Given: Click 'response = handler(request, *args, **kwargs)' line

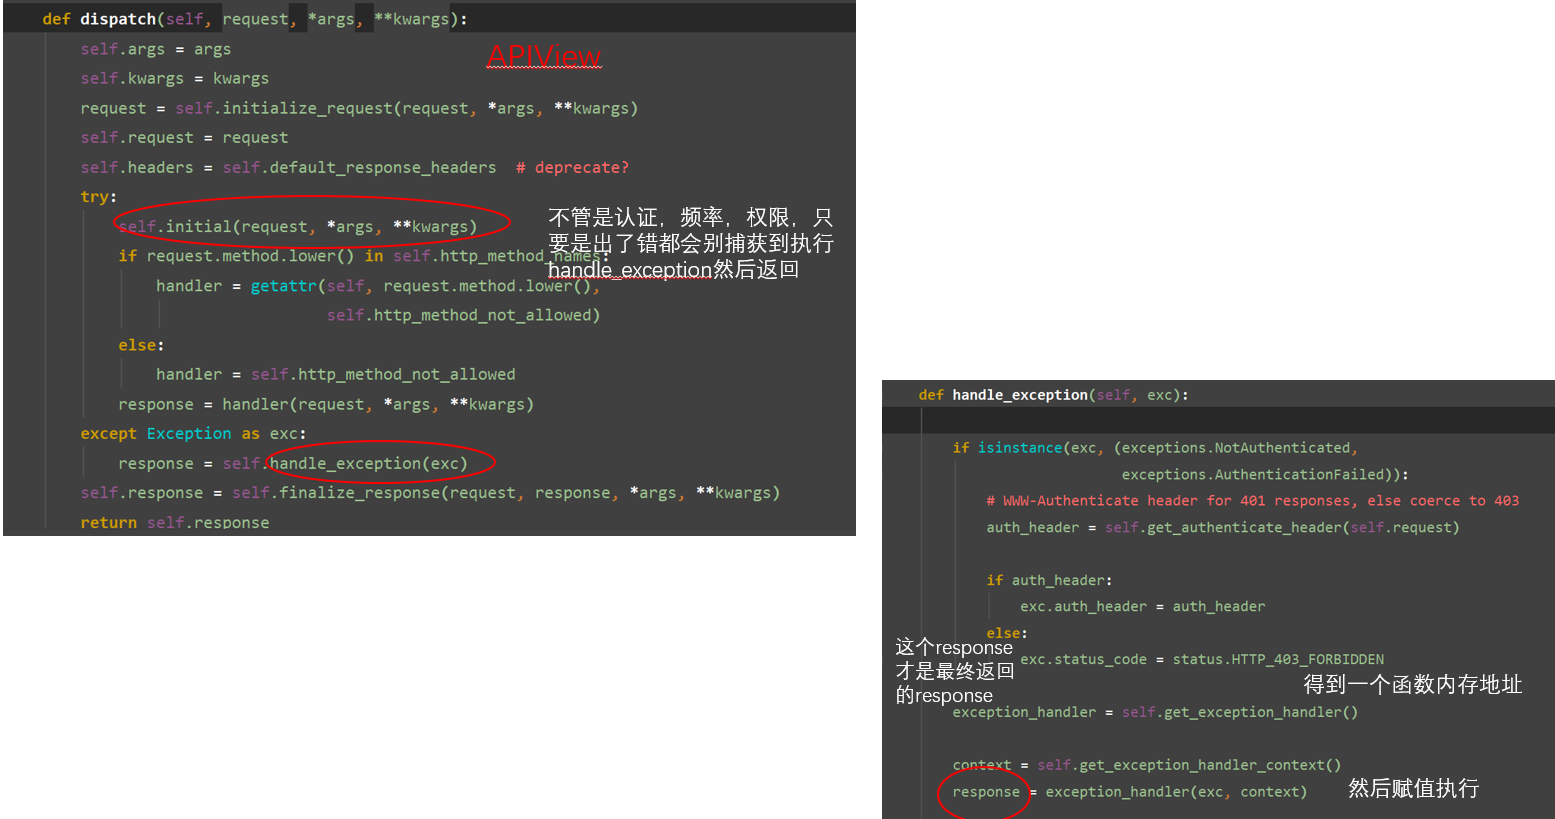Looking at the screenshot, I should (x=326, y=404).
